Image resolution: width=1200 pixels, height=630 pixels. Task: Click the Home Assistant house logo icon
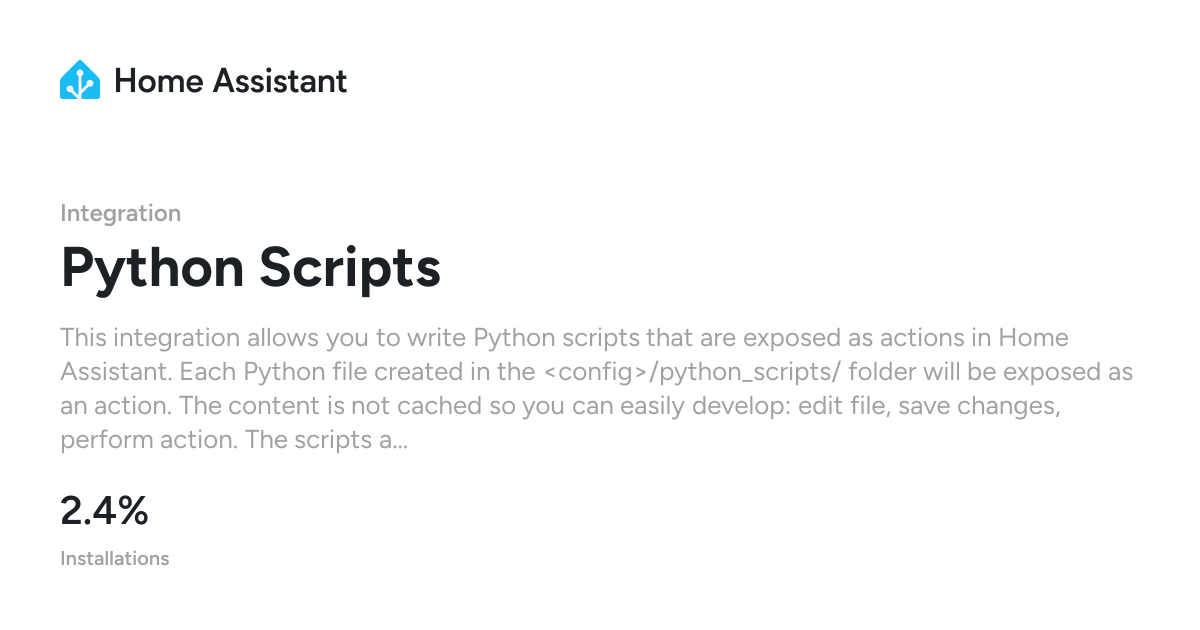(x=80, y=80)
